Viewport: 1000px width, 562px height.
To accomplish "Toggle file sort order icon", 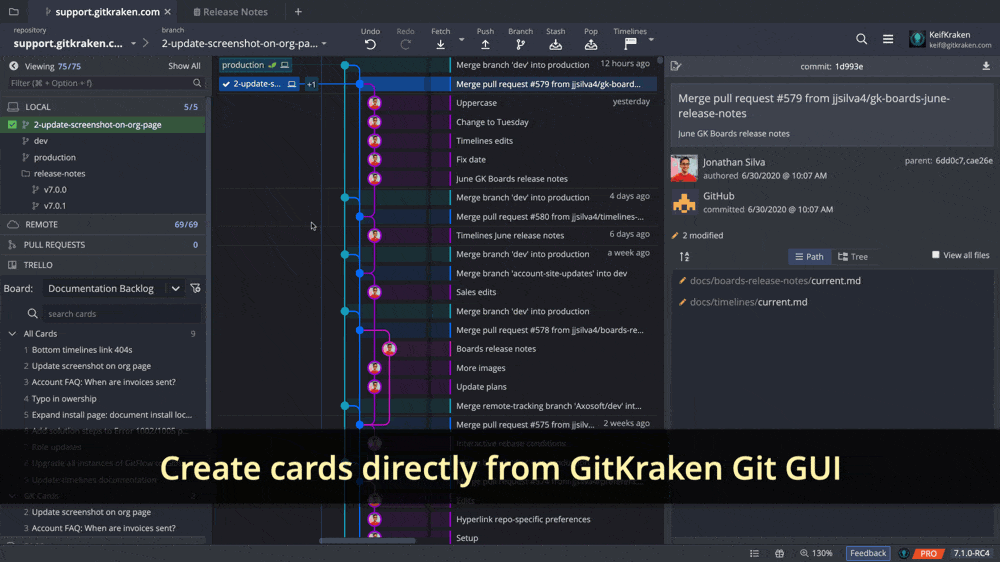I will (x=684, y=256).
